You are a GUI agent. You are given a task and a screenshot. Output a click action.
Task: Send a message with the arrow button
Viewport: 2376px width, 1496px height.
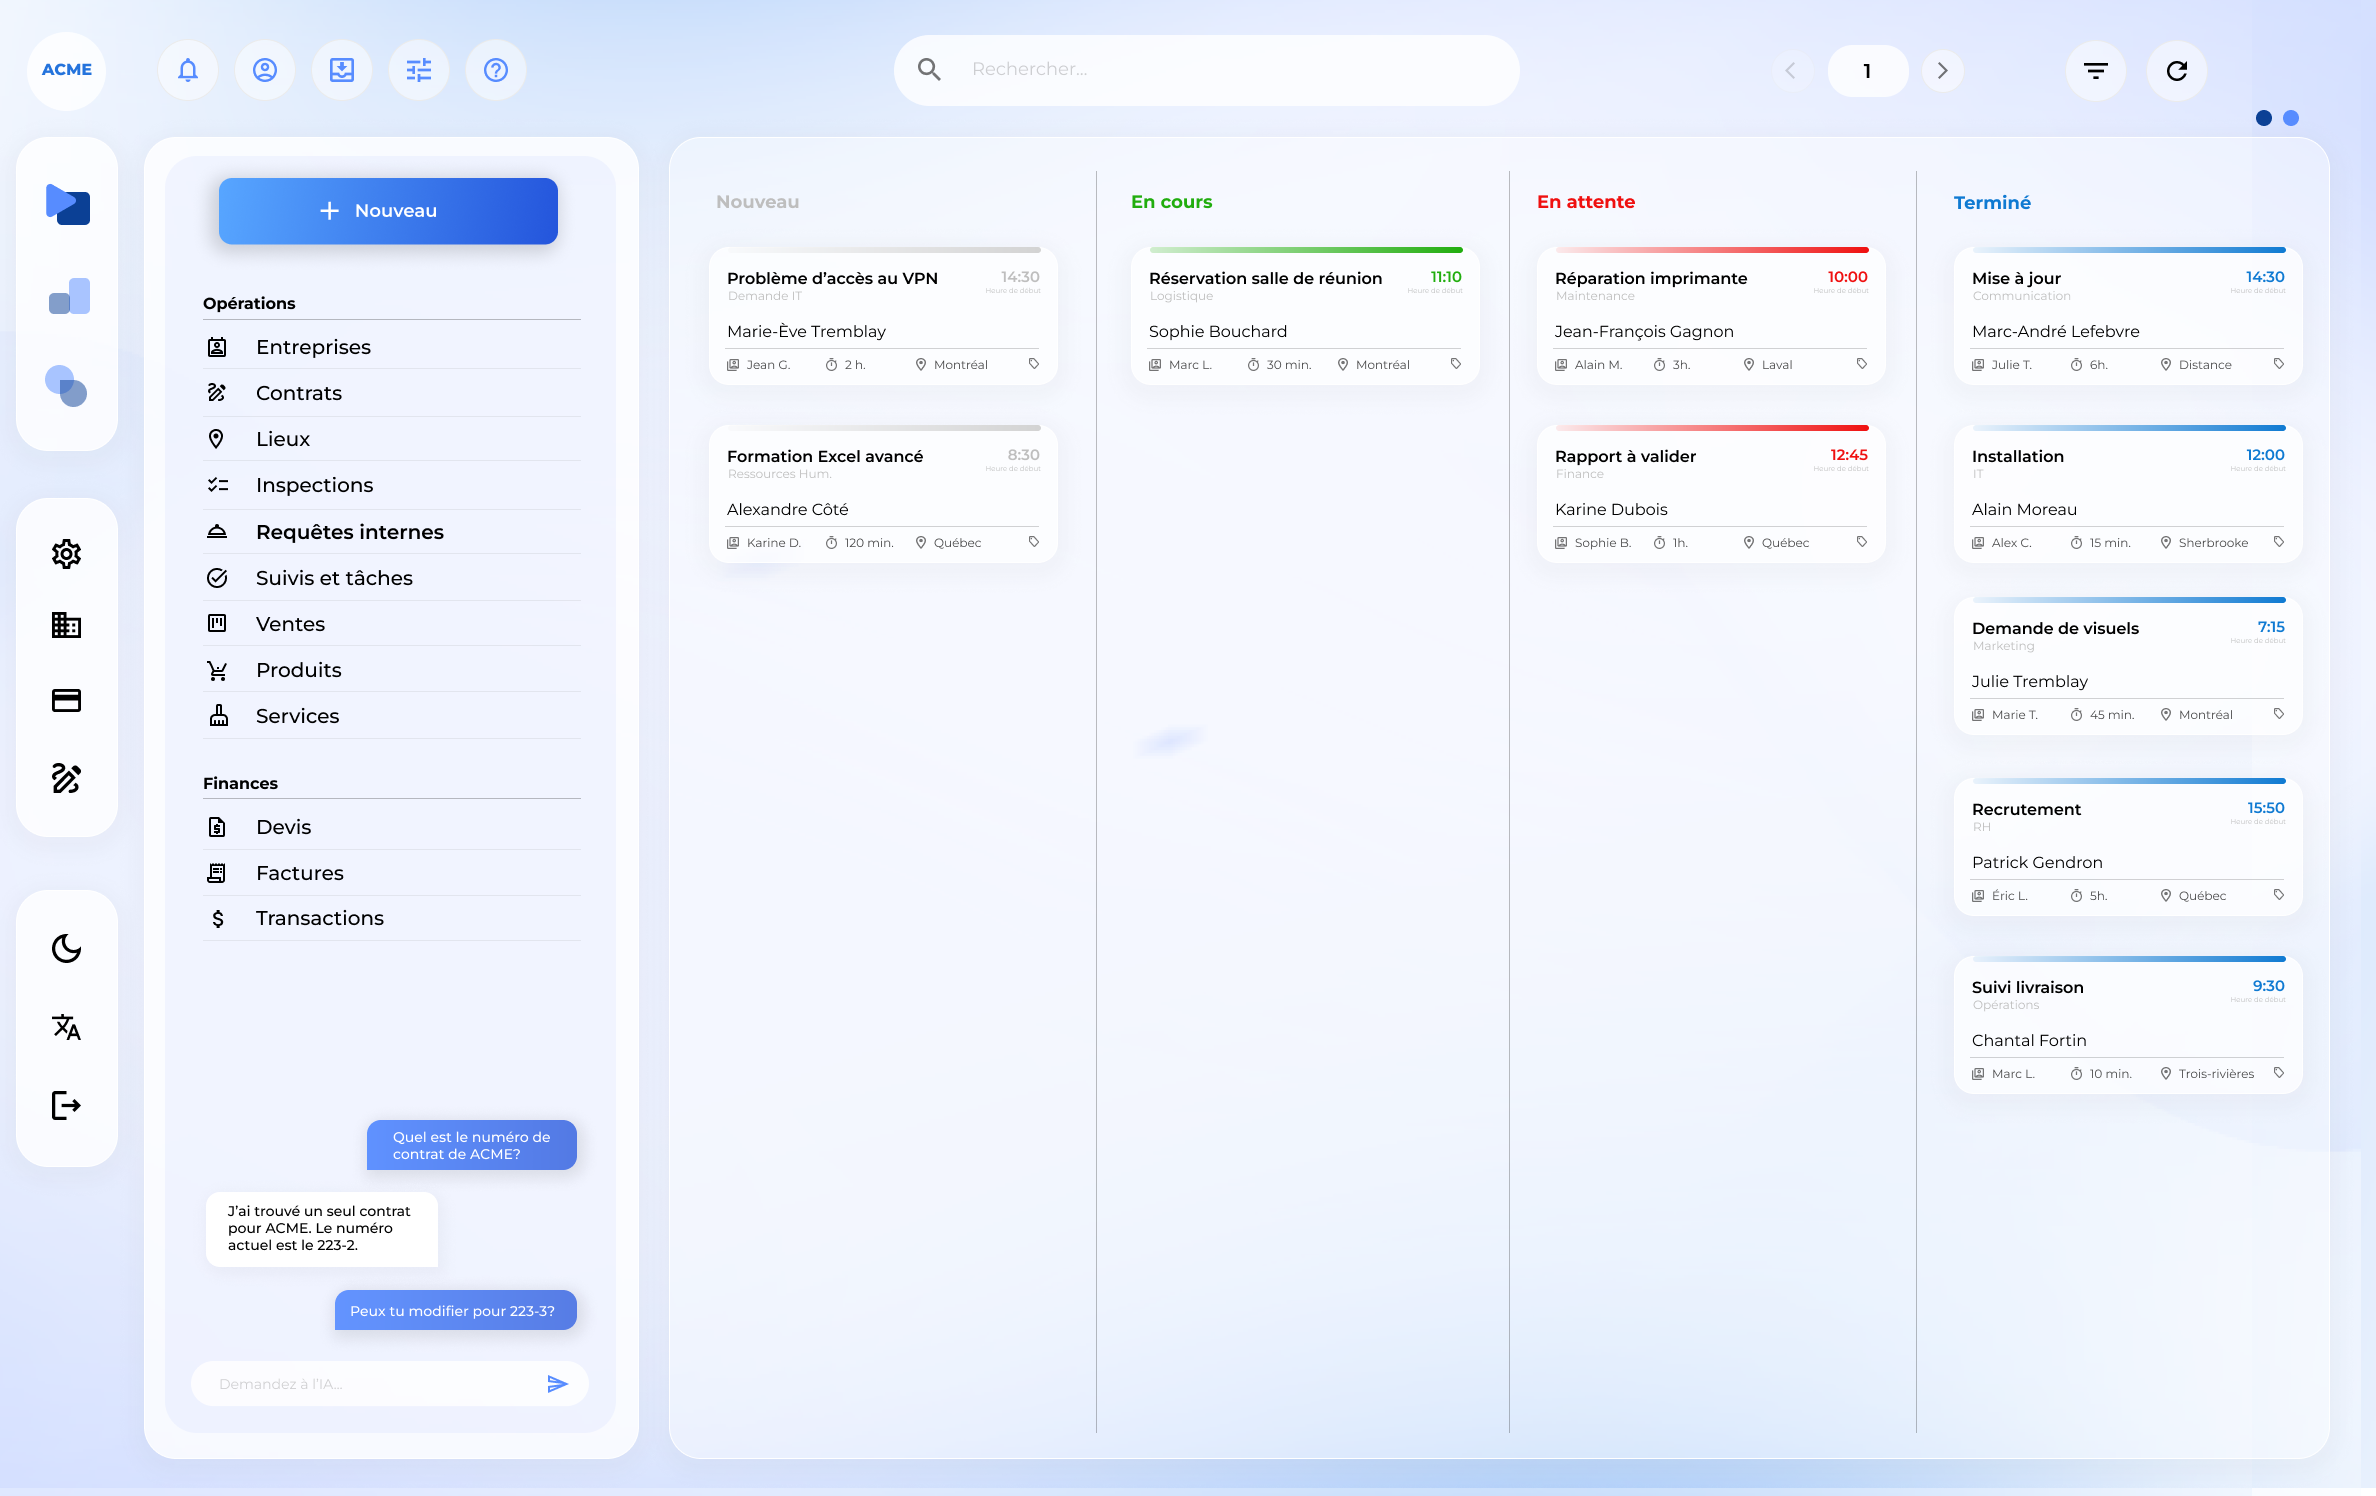[558, 1383]
